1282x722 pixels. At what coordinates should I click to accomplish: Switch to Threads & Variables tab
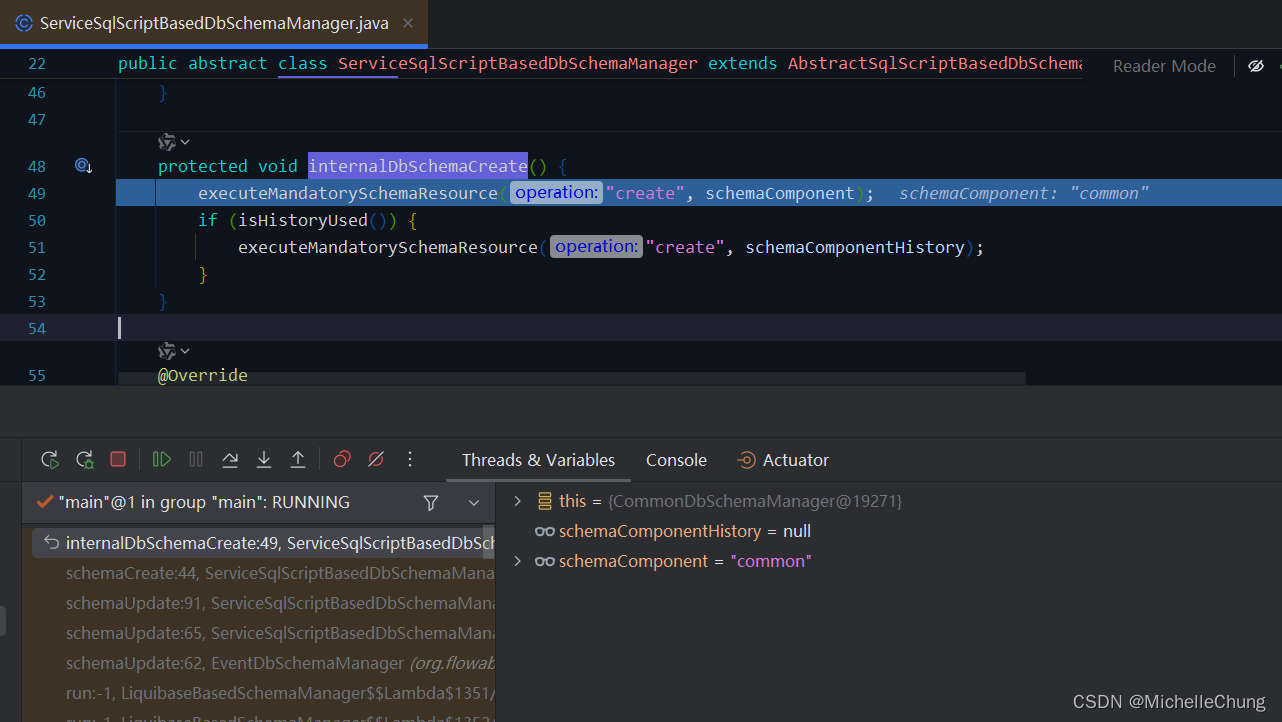(x=538, y=460)
